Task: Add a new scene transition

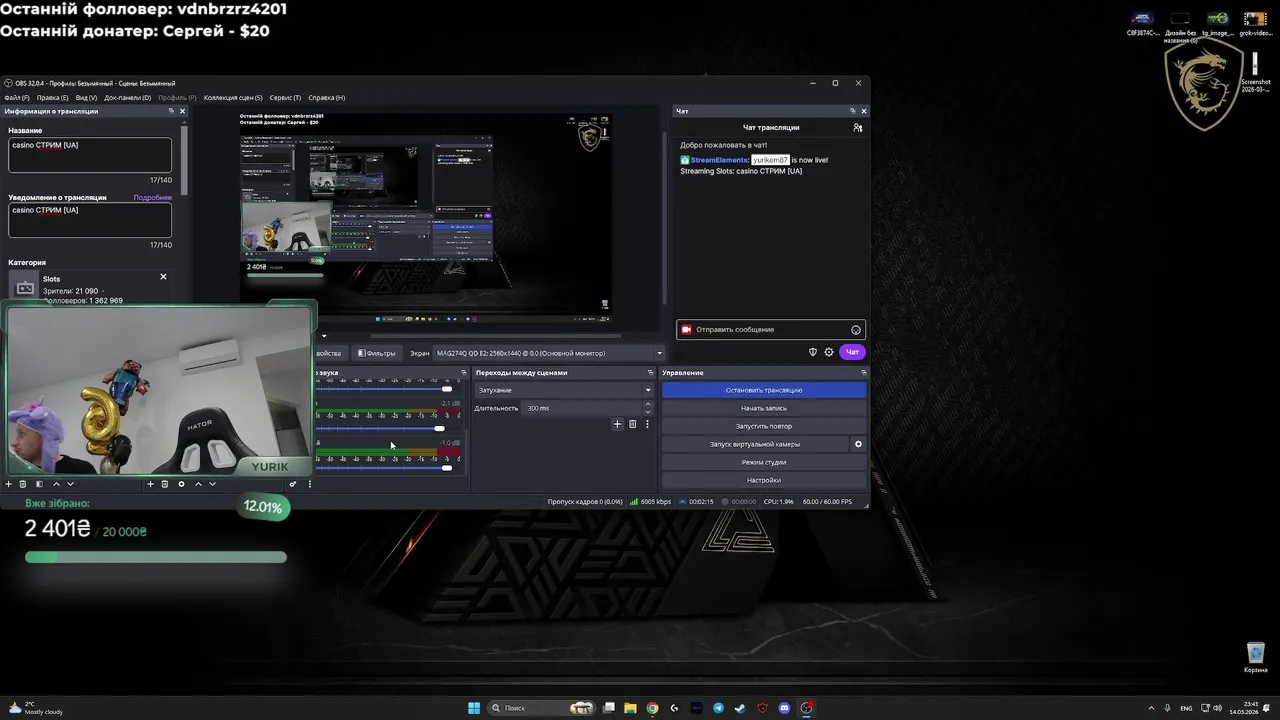Action: click(x=617, y=424)
